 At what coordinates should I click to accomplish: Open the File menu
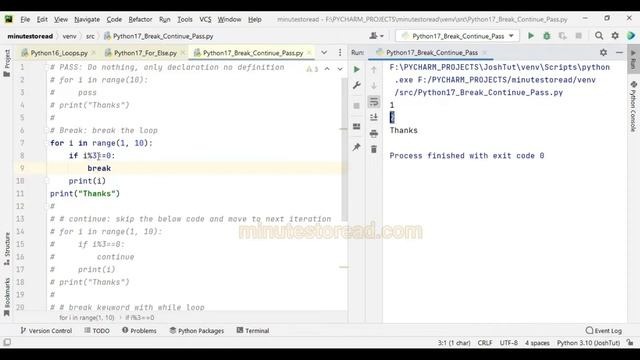(x=25, y=19)
